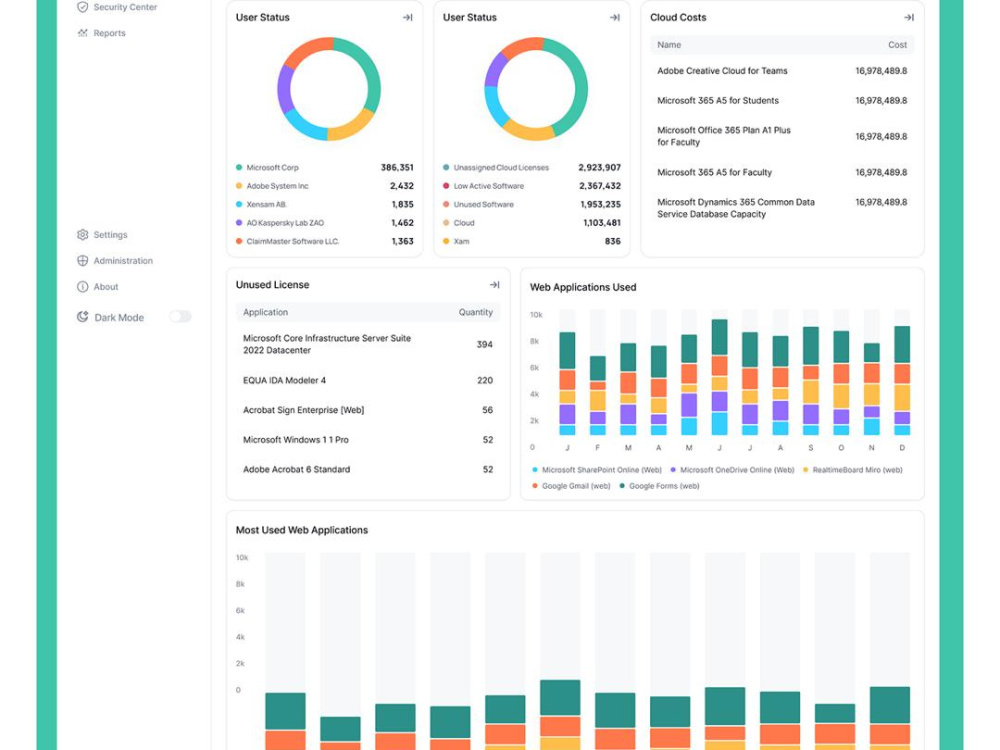Click the Name column header in Cloud Costs
Image resolution: width=1000 pixels, height=750 pixels.
point(669,45)
